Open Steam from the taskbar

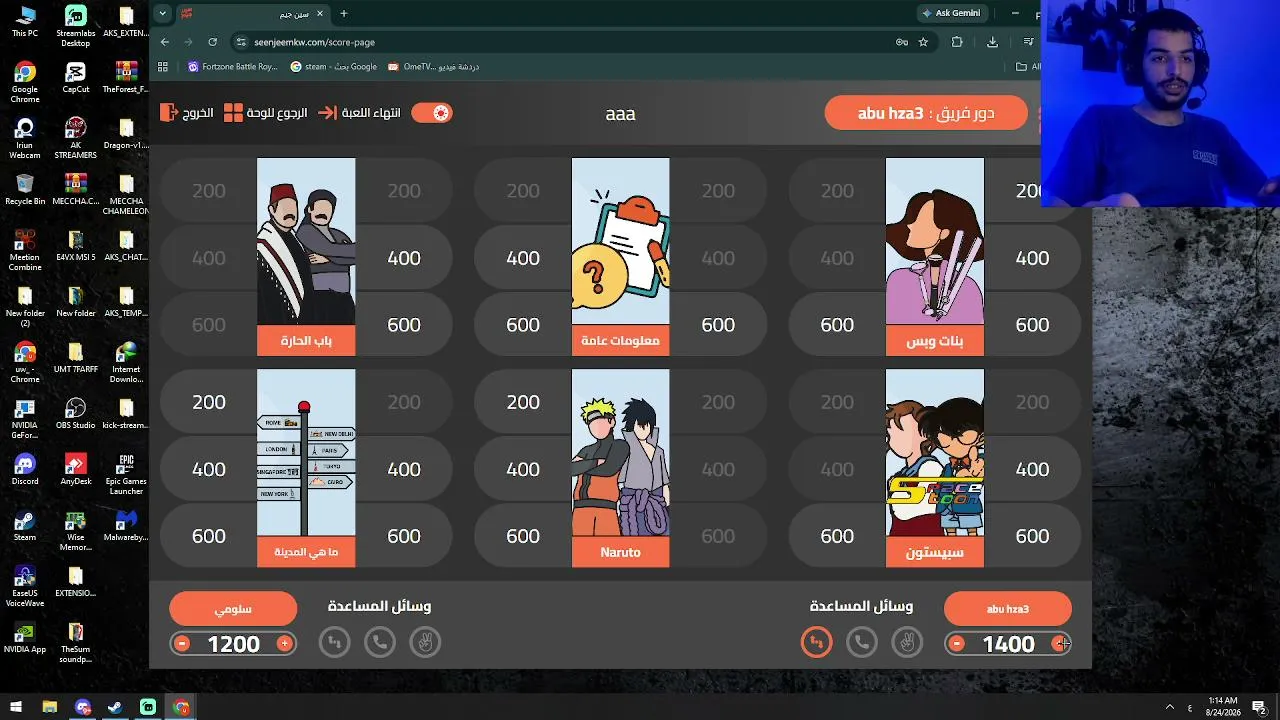coord(115,707)
